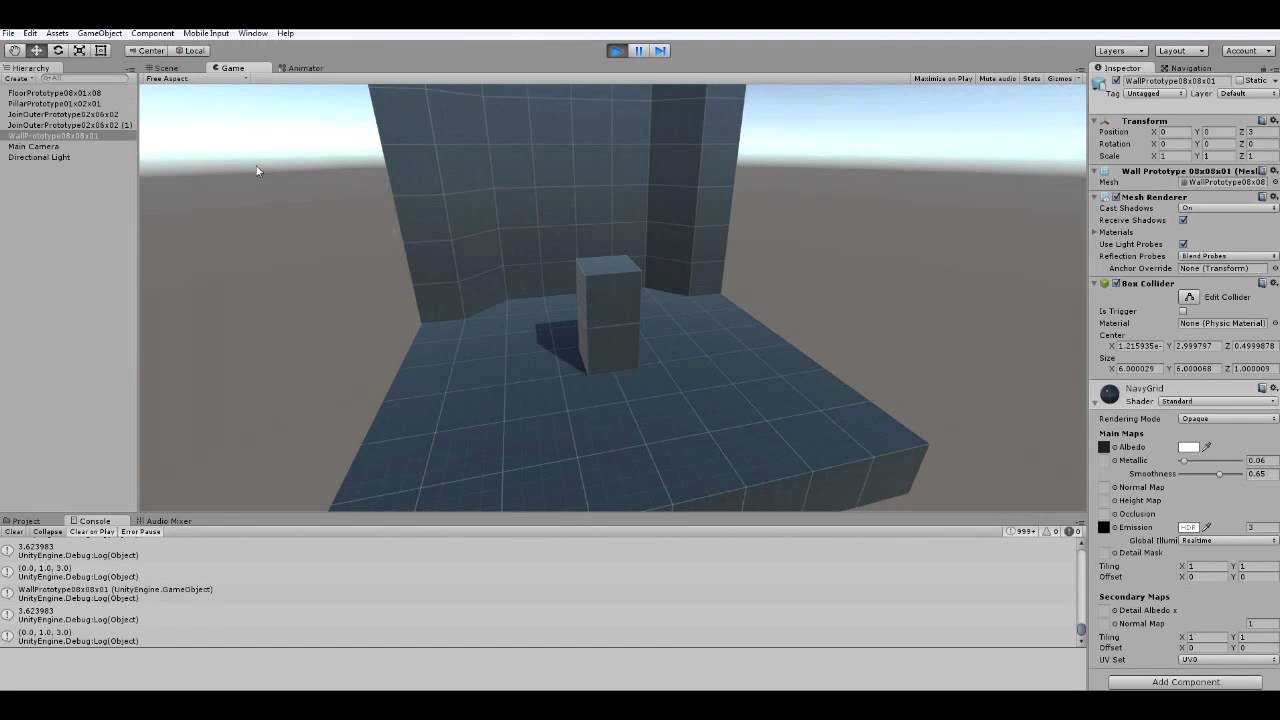Screen dimensions: 1280x720
Task: Open the Layout dropdown
Action: pos(1181,50)
